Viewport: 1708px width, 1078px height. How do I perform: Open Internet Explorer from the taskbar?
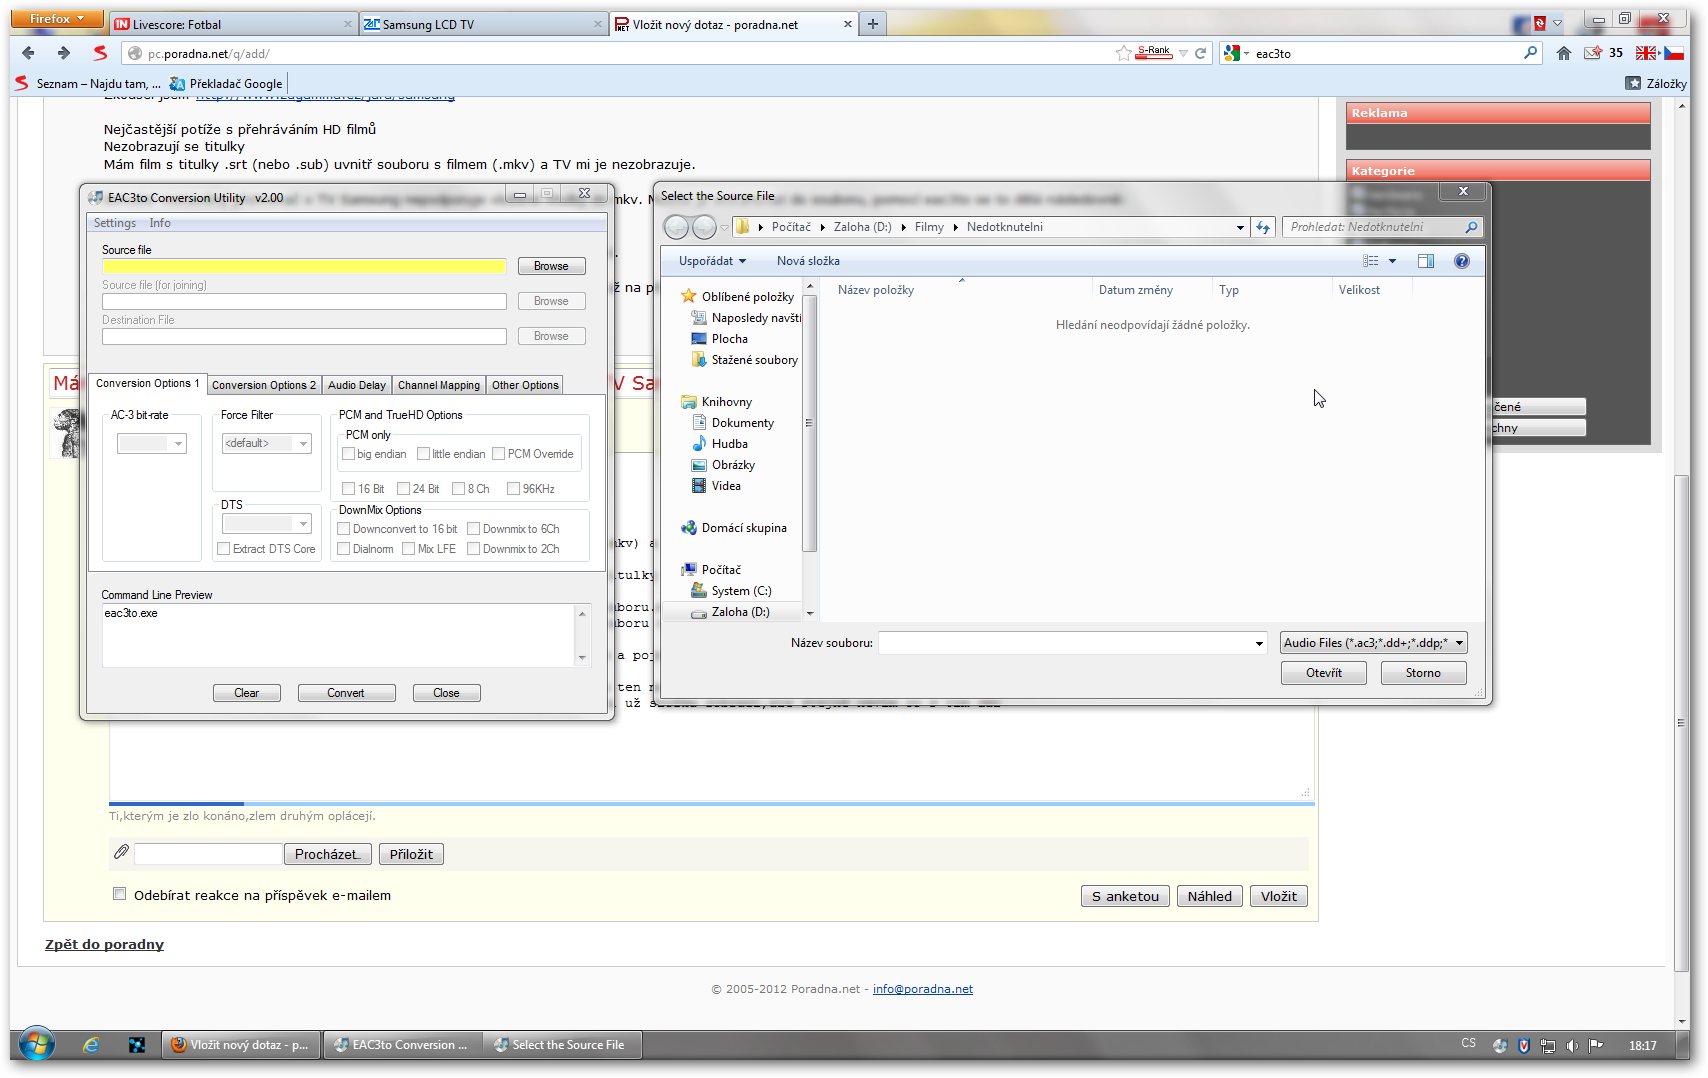91,1045
